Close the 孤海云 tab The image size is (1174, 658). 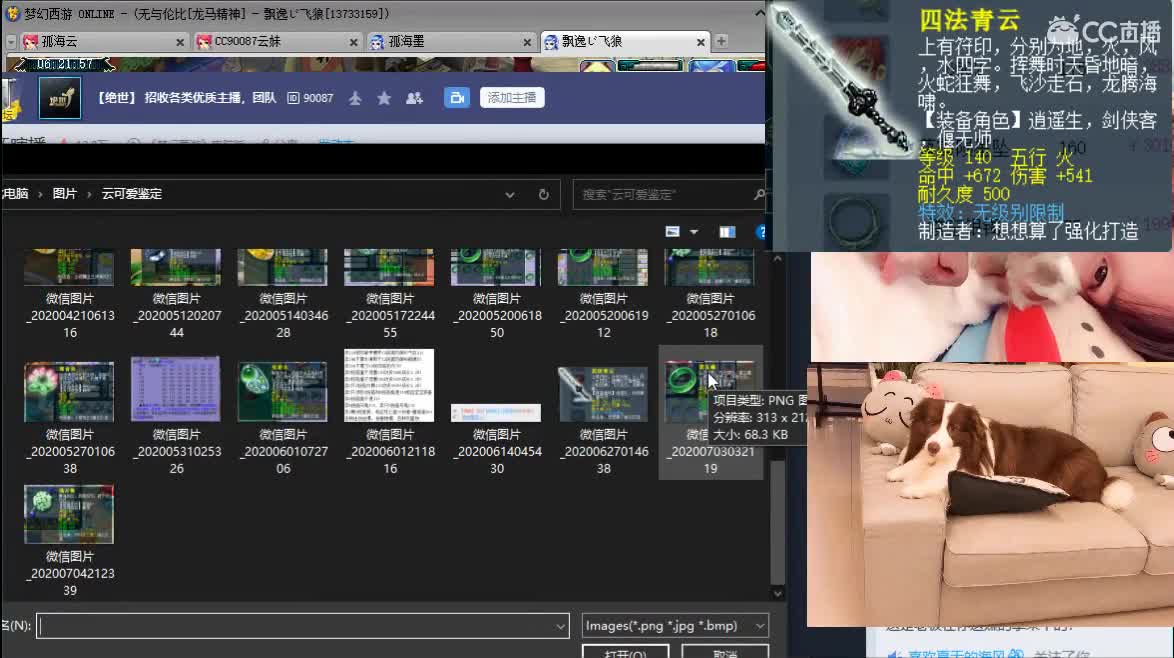180,43
